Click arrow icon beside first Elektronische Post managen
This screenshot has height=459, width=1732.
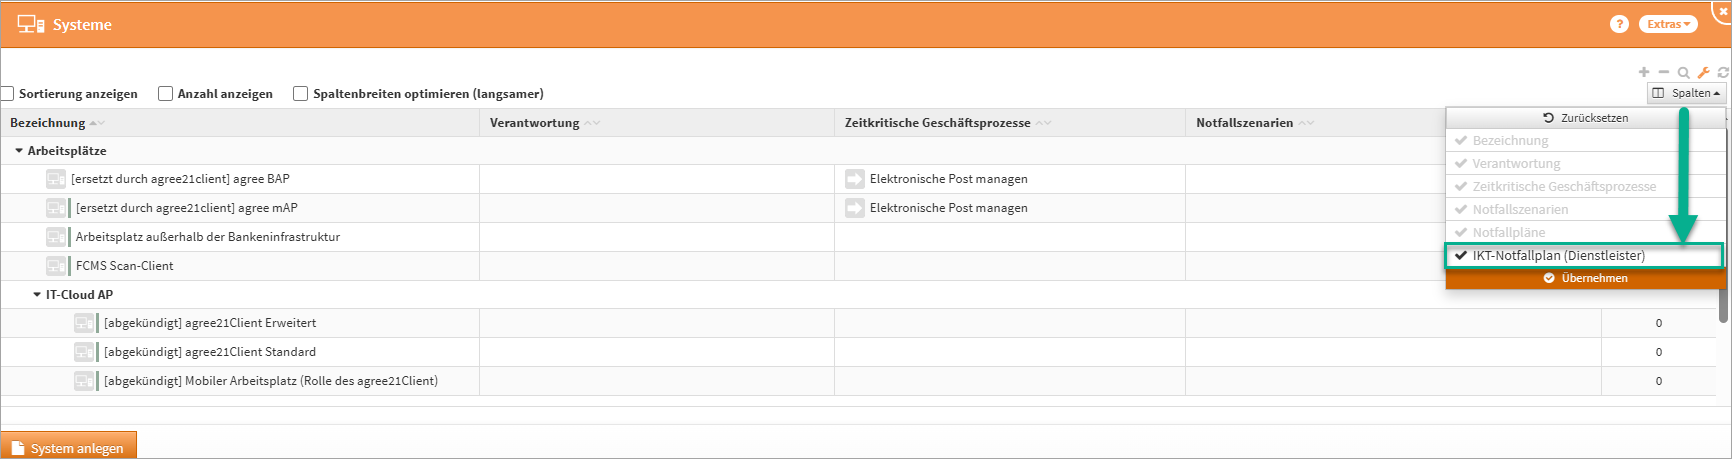pyautogui.click(x=855, y=179)
